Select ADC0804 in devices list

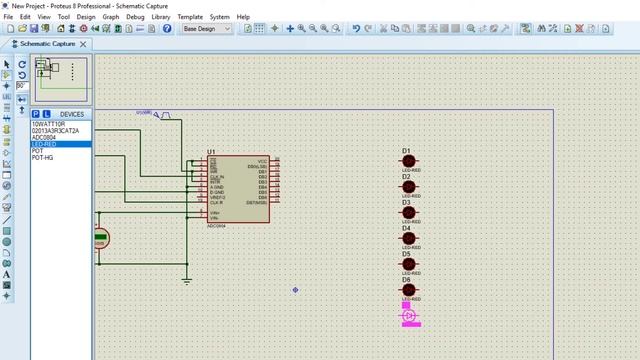(x=61, y=138)
